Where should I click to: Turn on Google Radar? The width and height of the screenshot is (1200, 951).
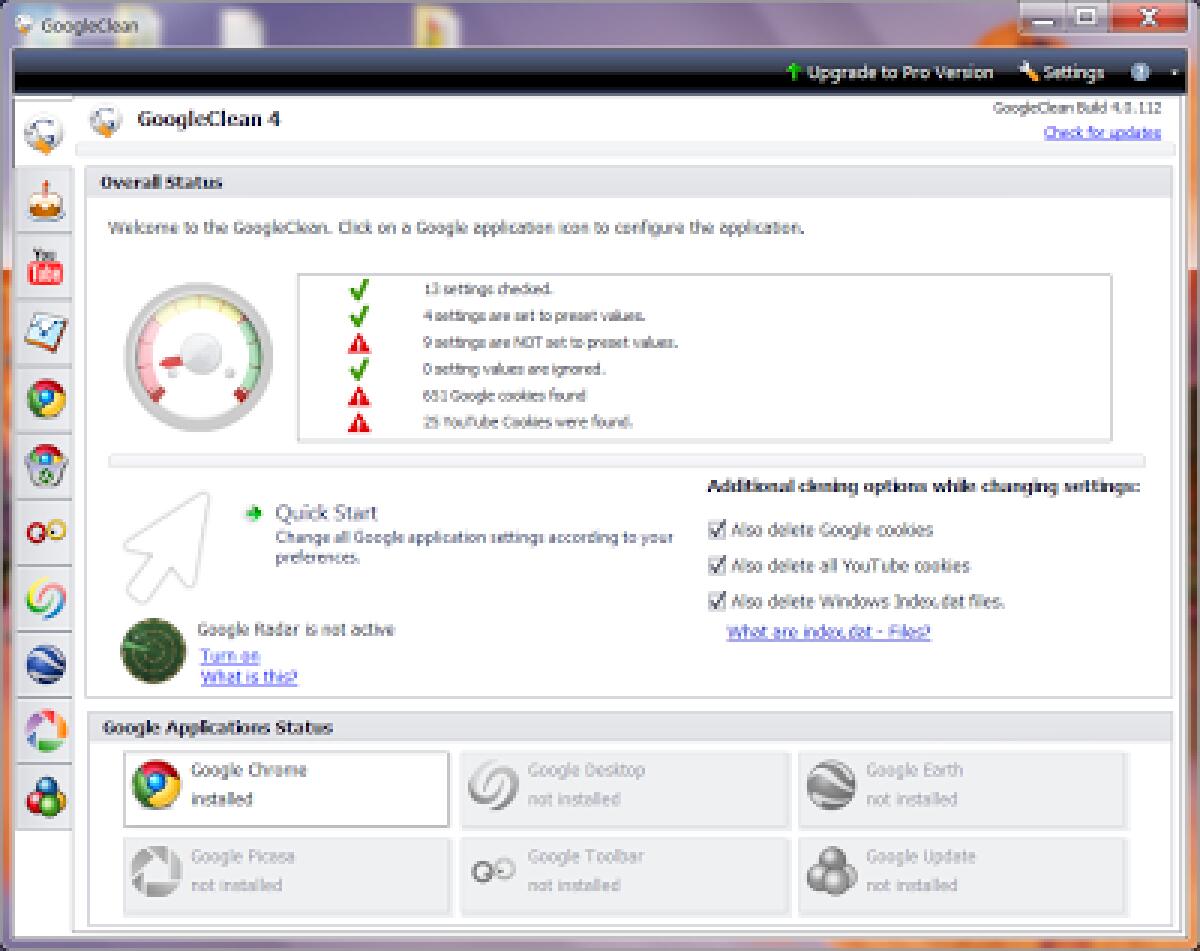coord(232,657)
